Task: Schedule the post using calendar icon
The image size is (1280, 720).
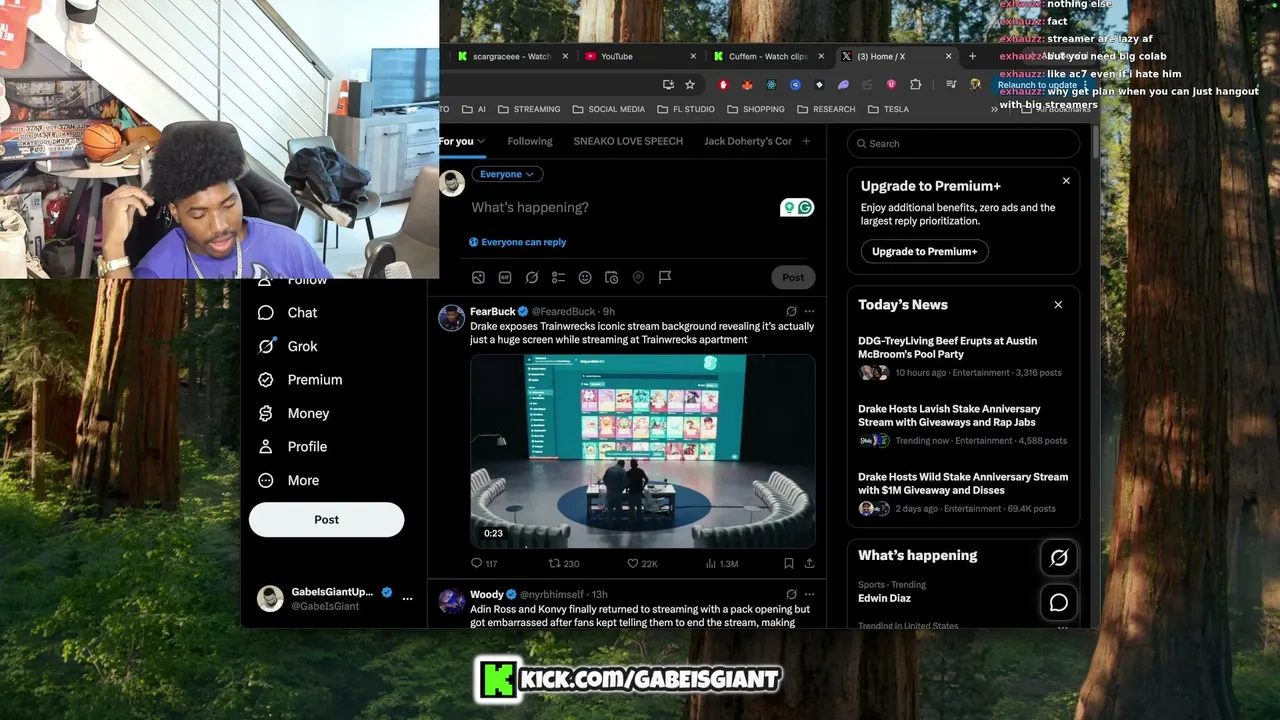Action: click(612, 277)
